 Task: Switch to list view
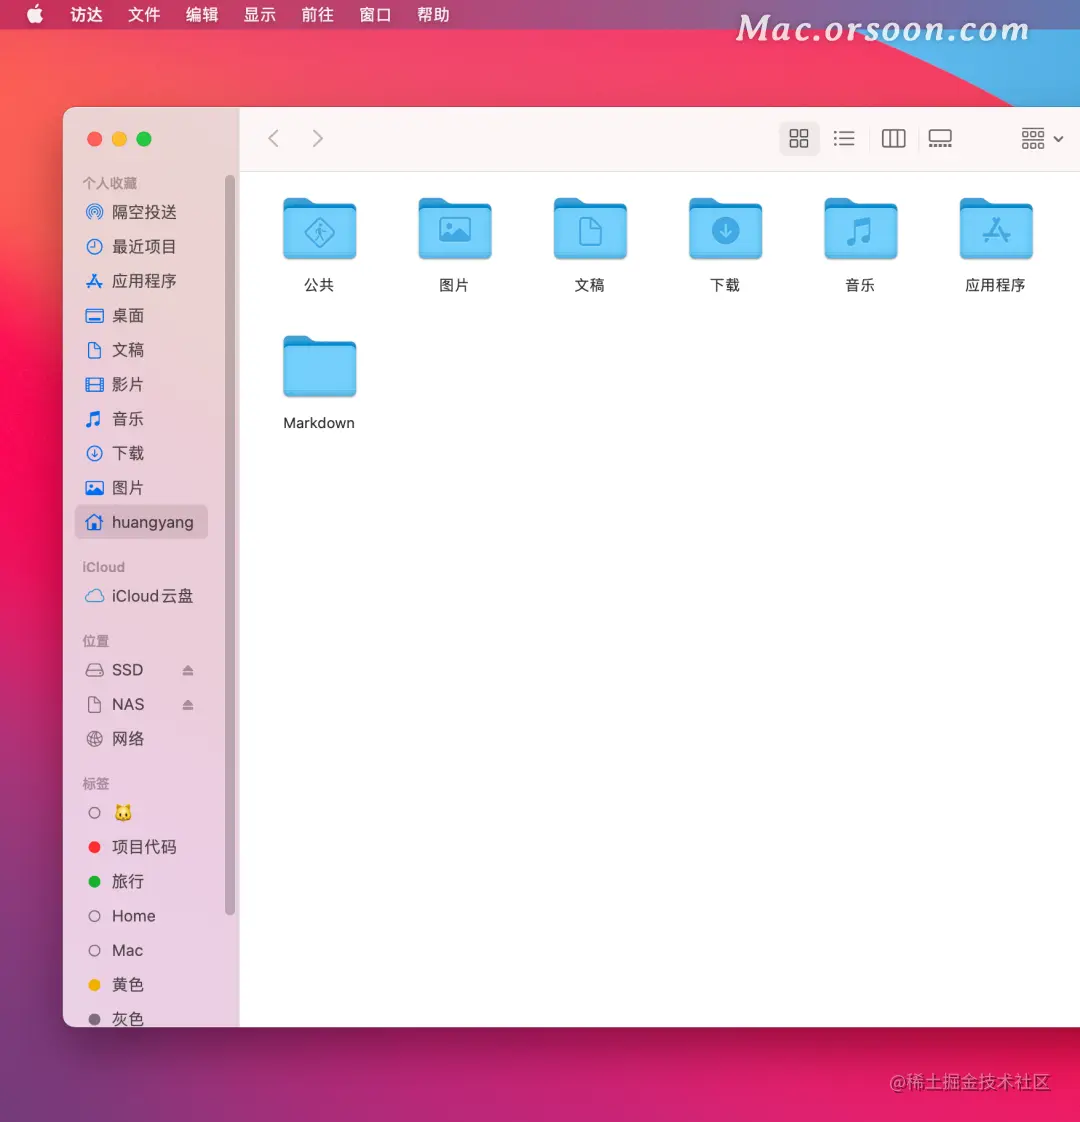point(845,138)
